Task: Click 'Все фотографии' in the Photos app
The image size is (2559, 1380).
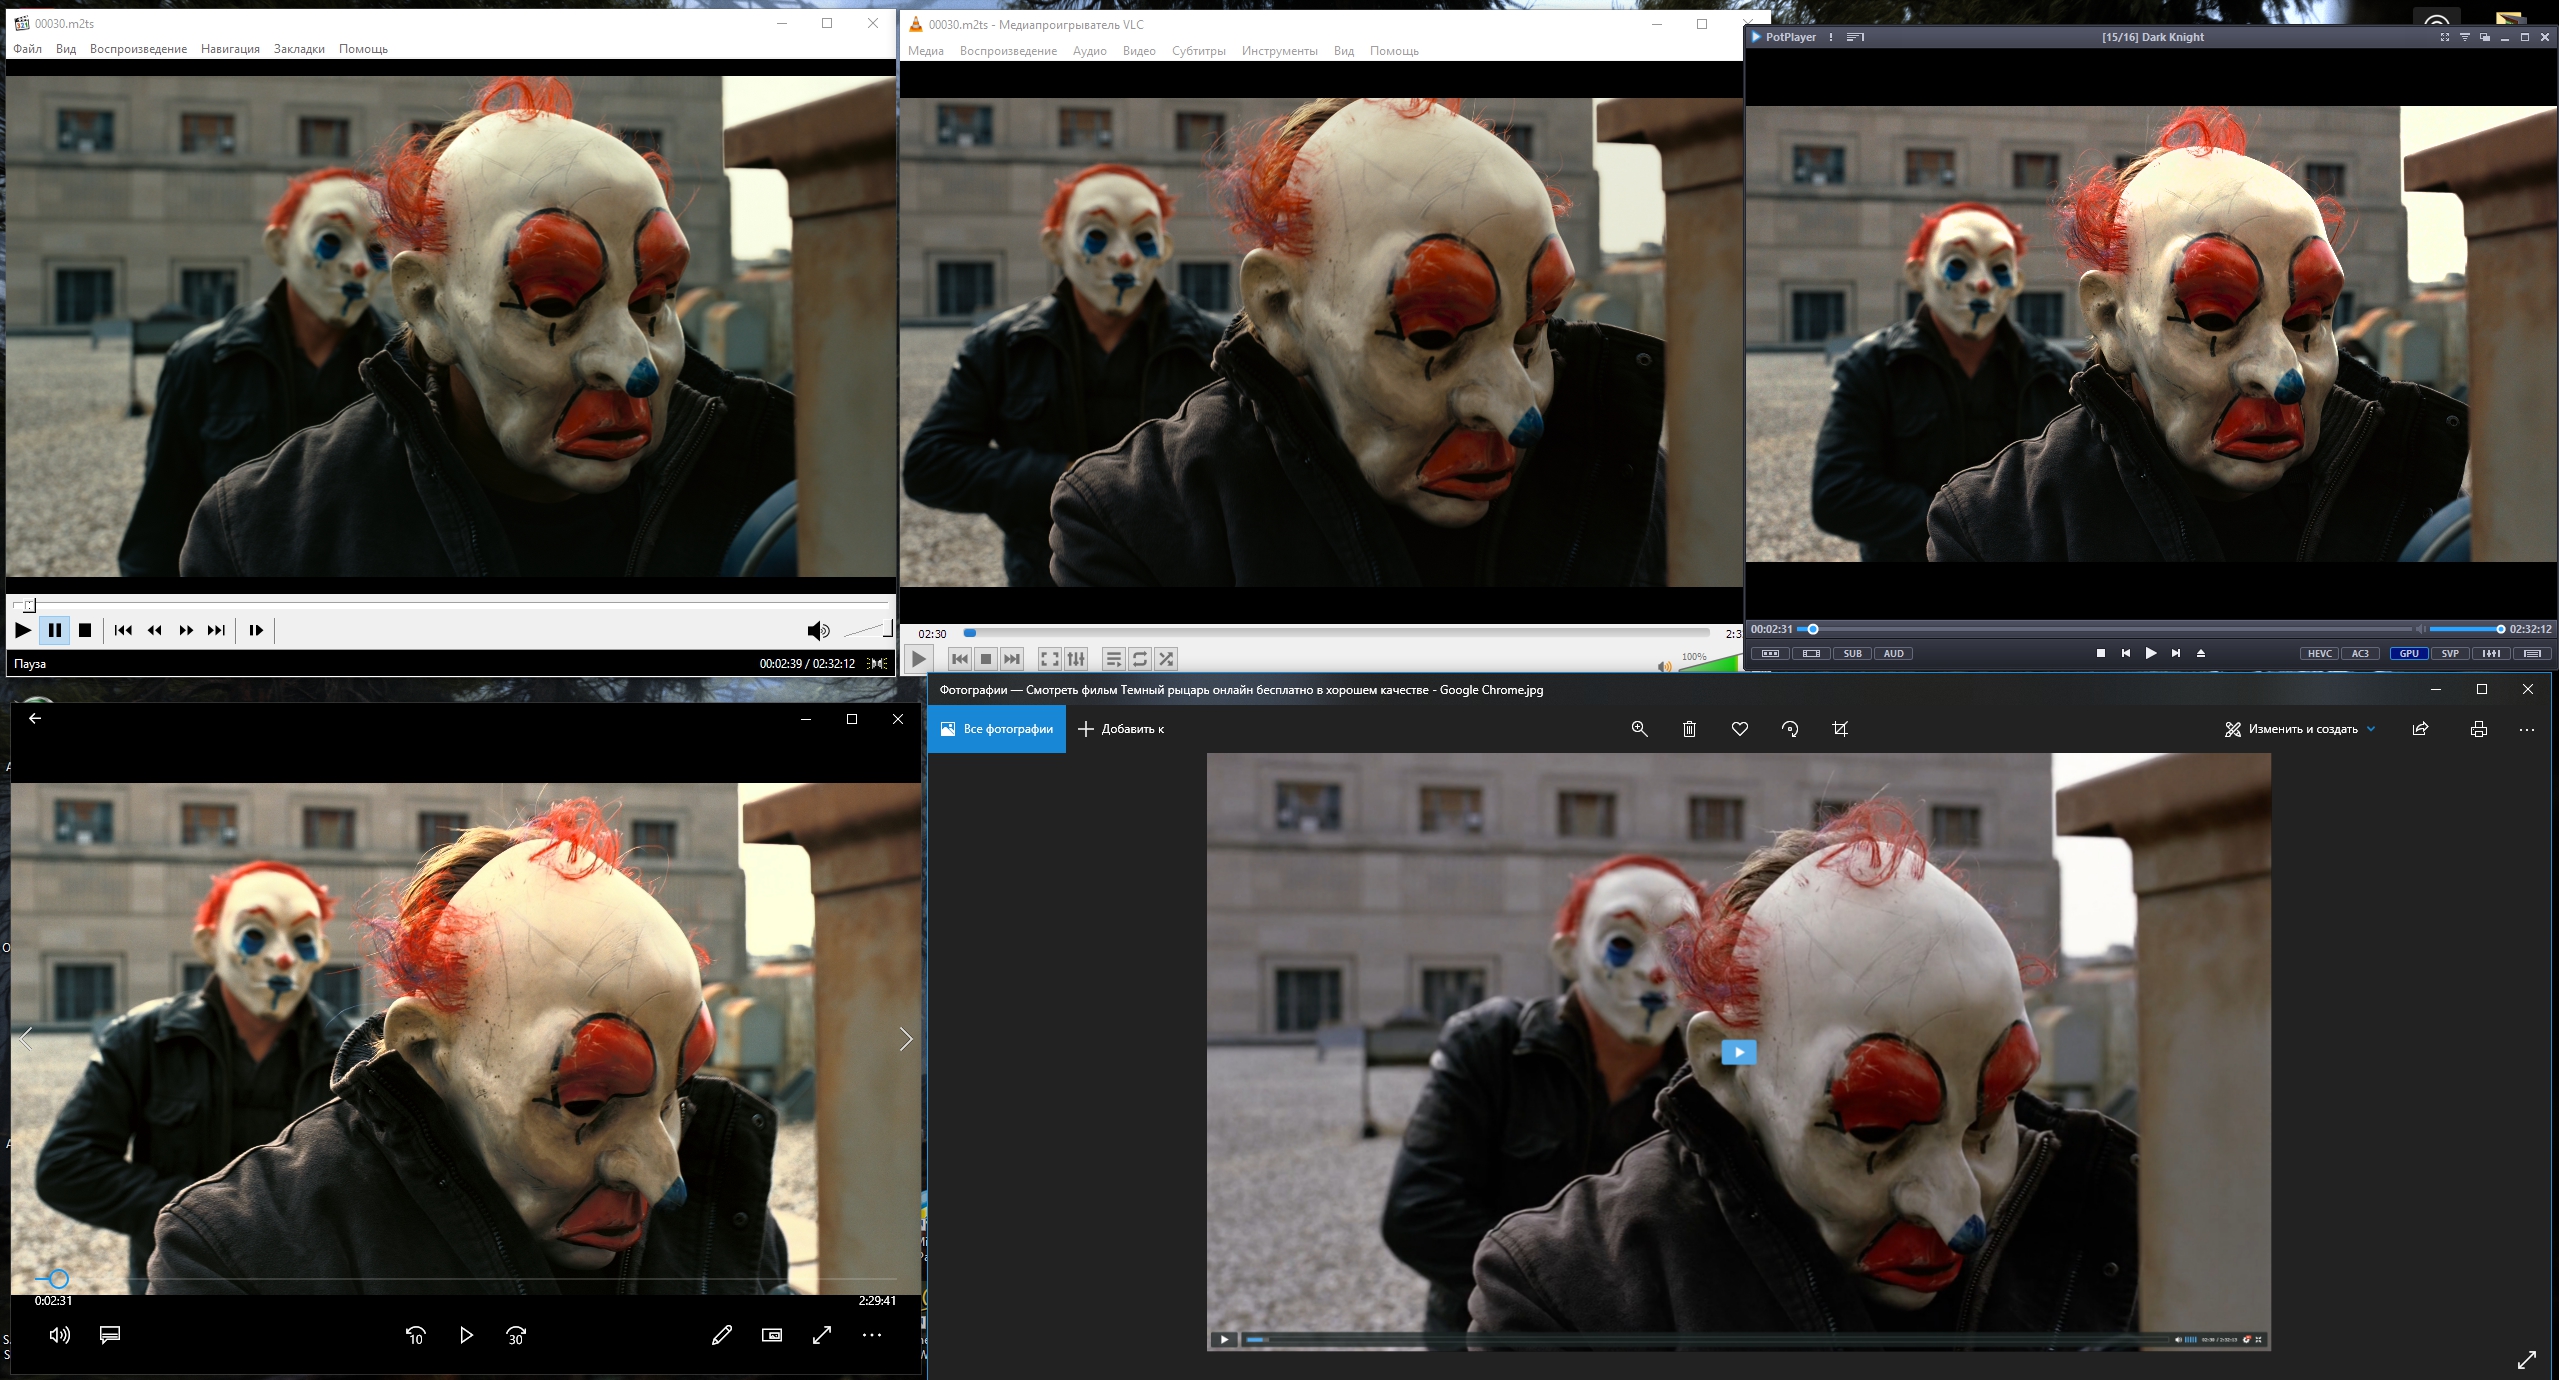Action: click(x=997, y=729)
